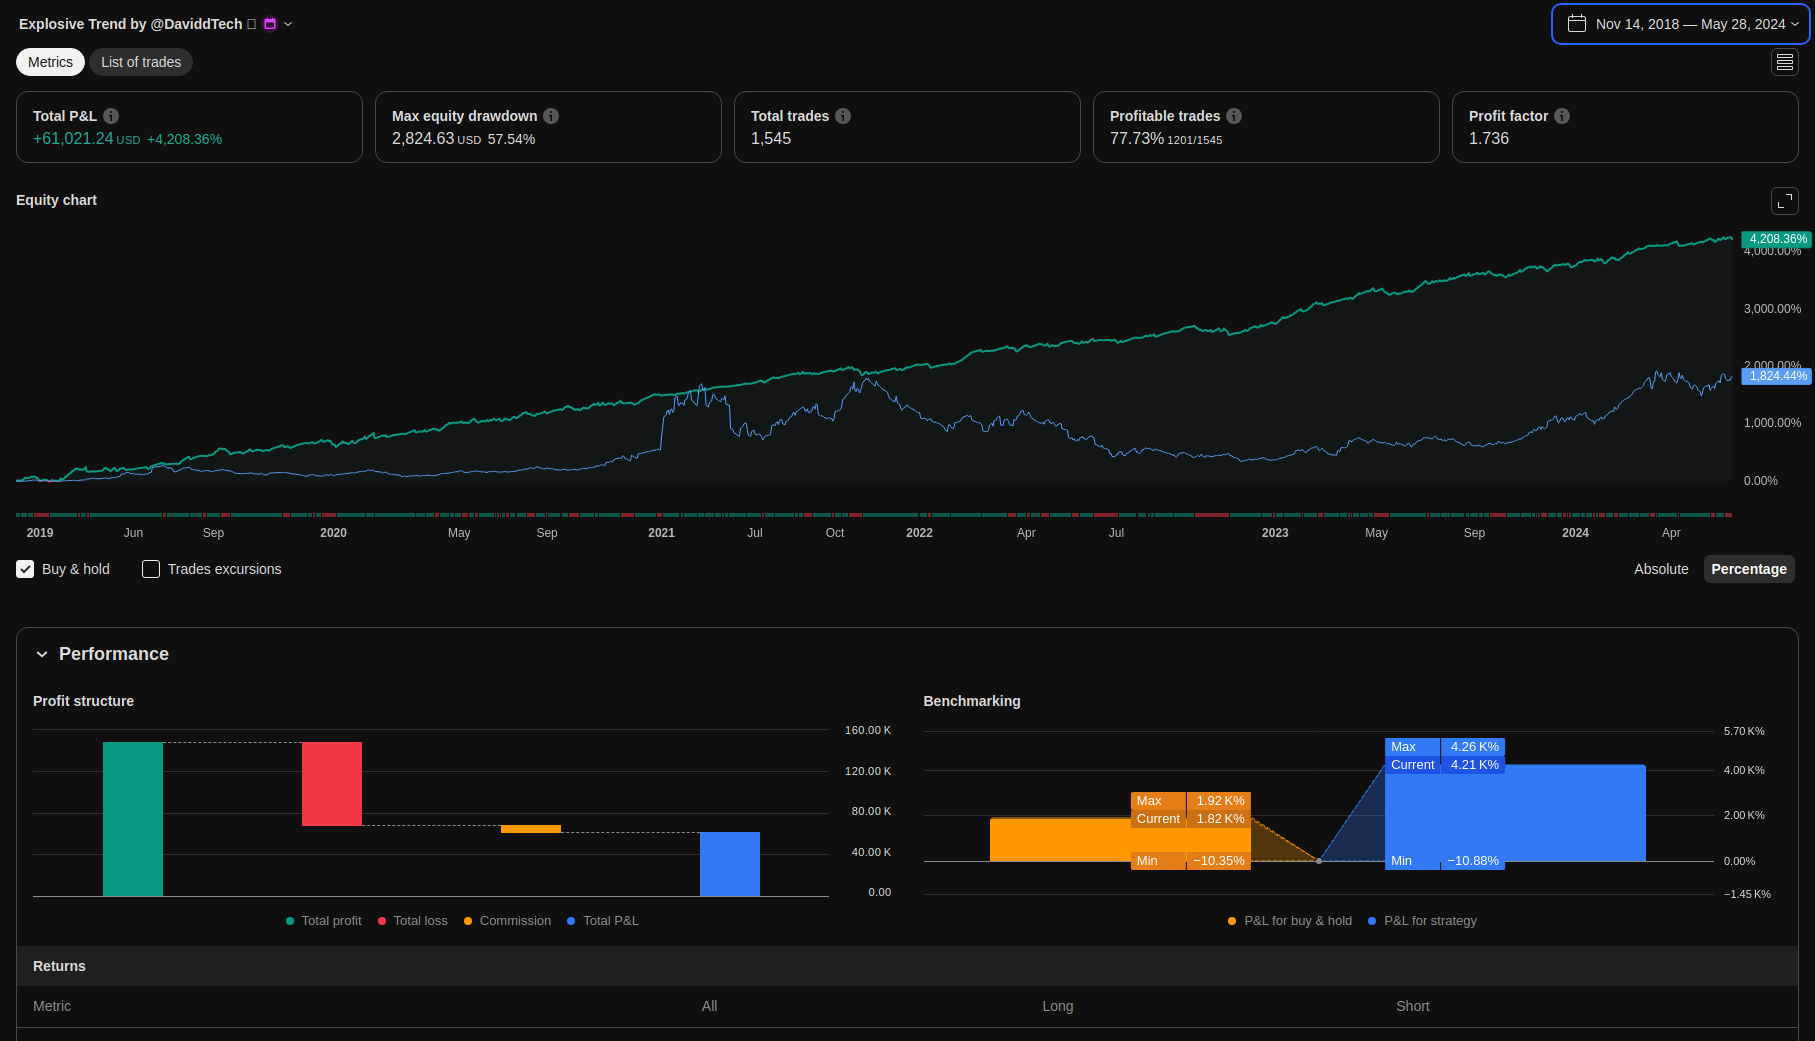The height and width of the screenshot is (1041, 1815).
Task: Open the List of trades tab
Action: click(141, 62)
